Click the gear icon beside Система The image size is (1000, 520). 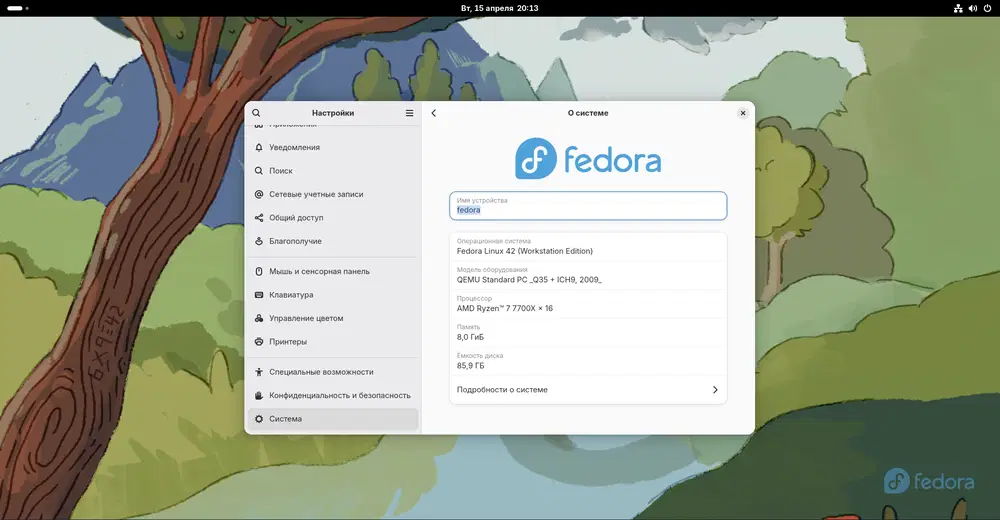pos(259,419)
